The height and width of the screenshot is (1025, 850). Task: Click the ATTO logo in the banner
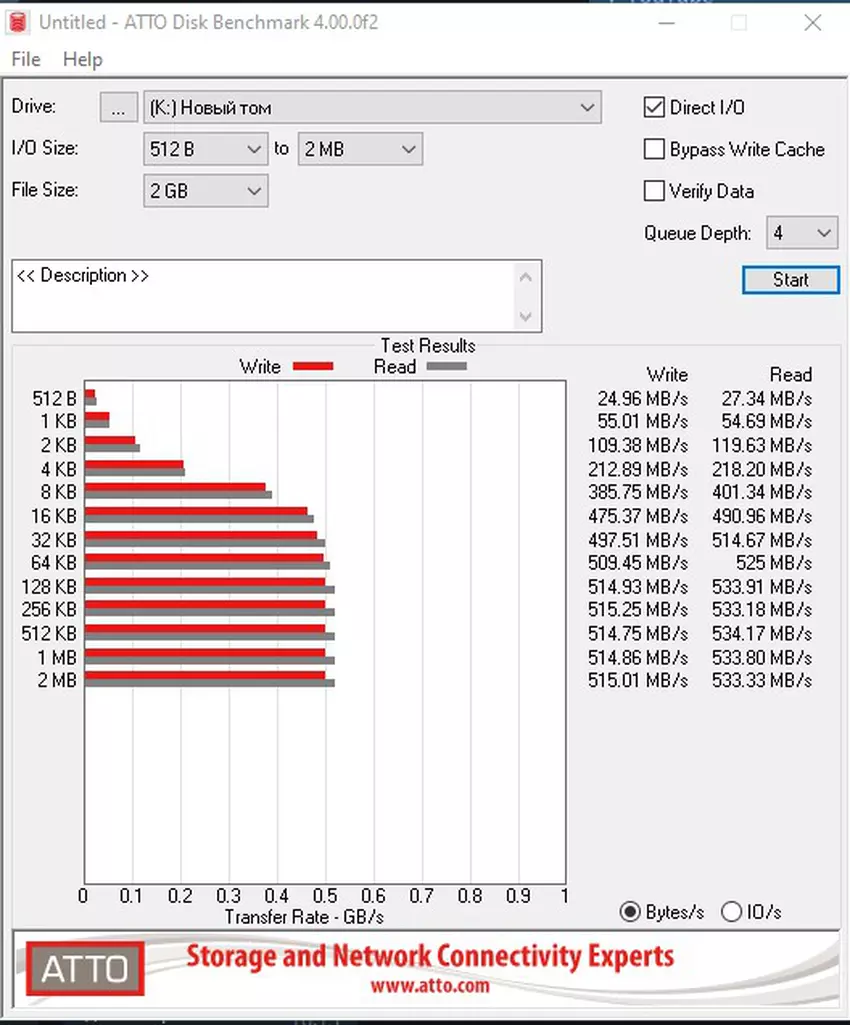click(x=85, y=967)
